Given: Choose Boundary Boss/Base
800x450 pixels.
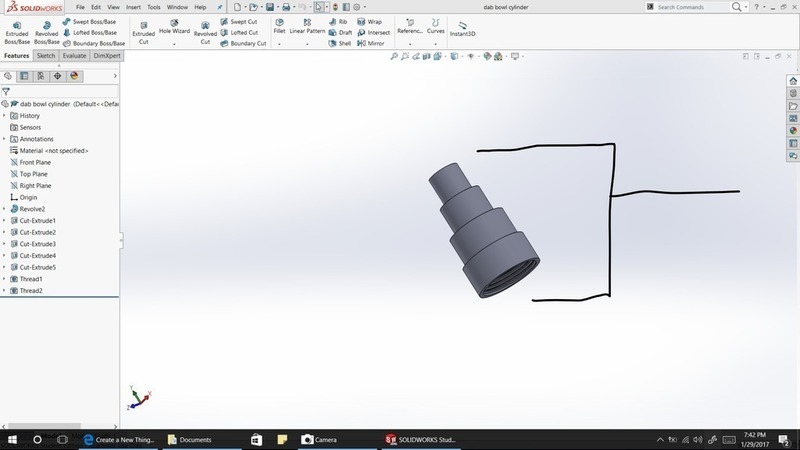Looking at the screenshot, I should [93, 43].
